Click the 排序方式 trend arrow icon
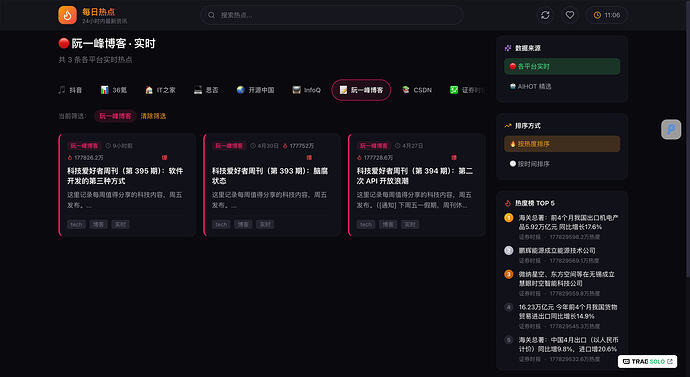 point(508,126)
